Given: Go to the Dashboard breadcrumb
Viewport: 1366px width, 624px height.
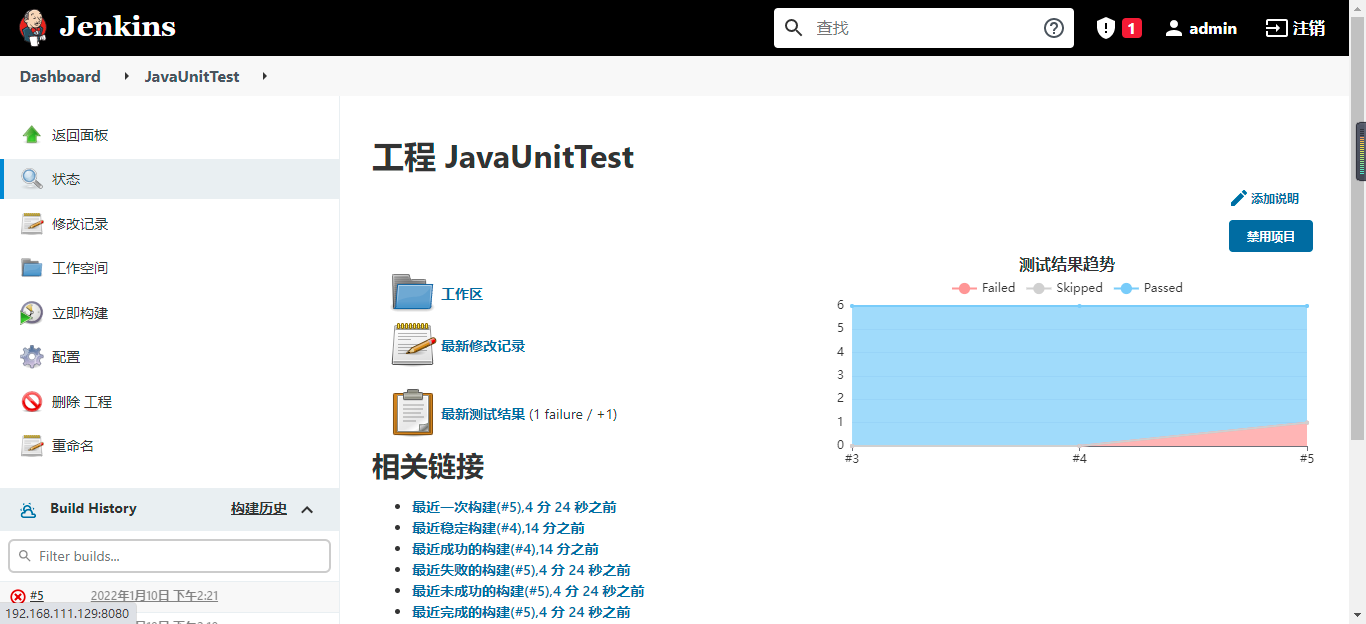Looking at the screenshot, I should tap(60, 76).
